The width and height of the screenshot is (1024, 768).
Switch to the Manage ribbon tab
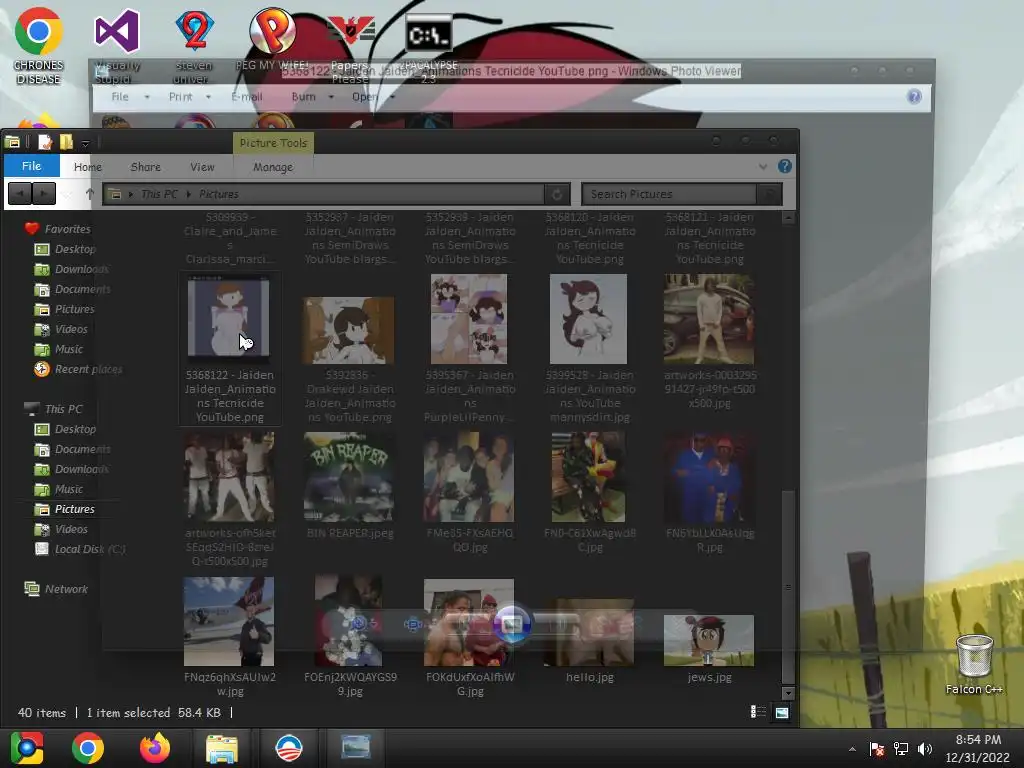[x=273, y=167]
